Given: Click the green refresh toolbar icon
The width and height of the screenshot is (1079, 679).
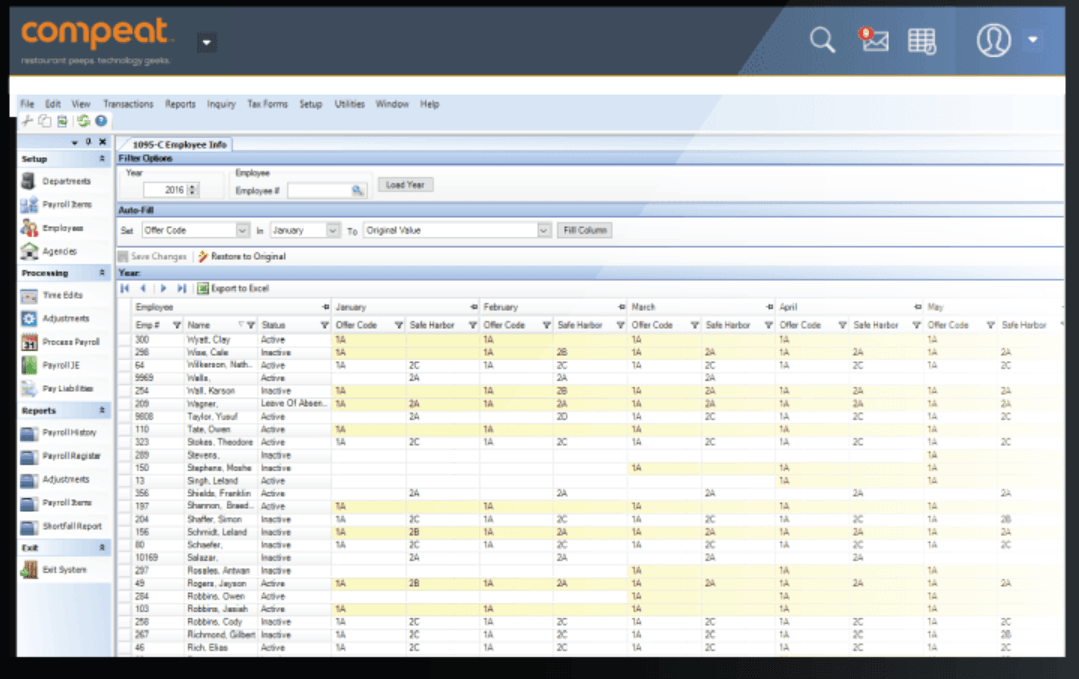Looking at the screenshot, I should [x=84, y=121].
